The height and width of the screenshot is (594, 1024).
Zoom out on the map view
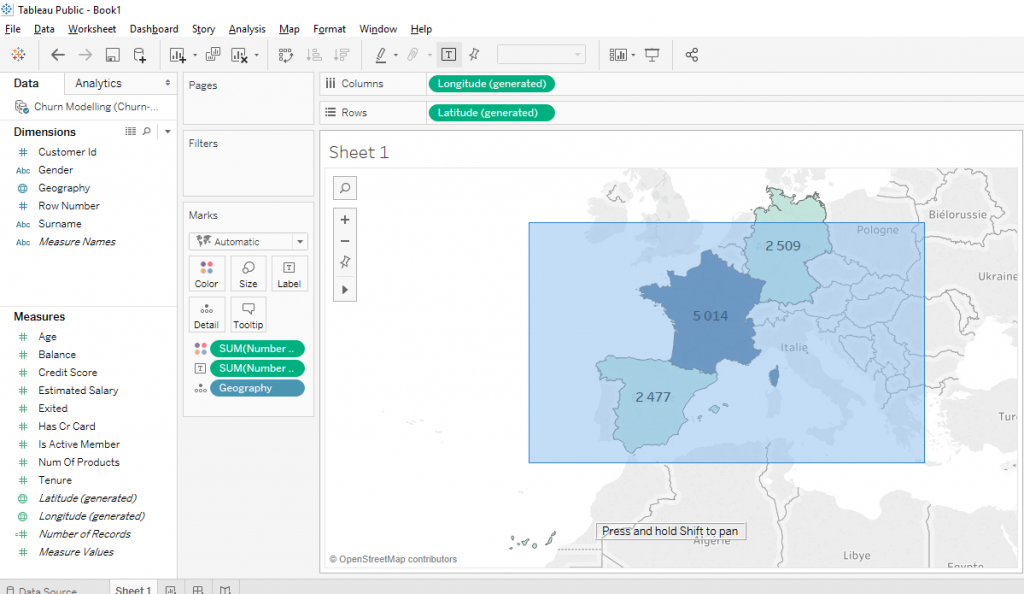point(345,241)
